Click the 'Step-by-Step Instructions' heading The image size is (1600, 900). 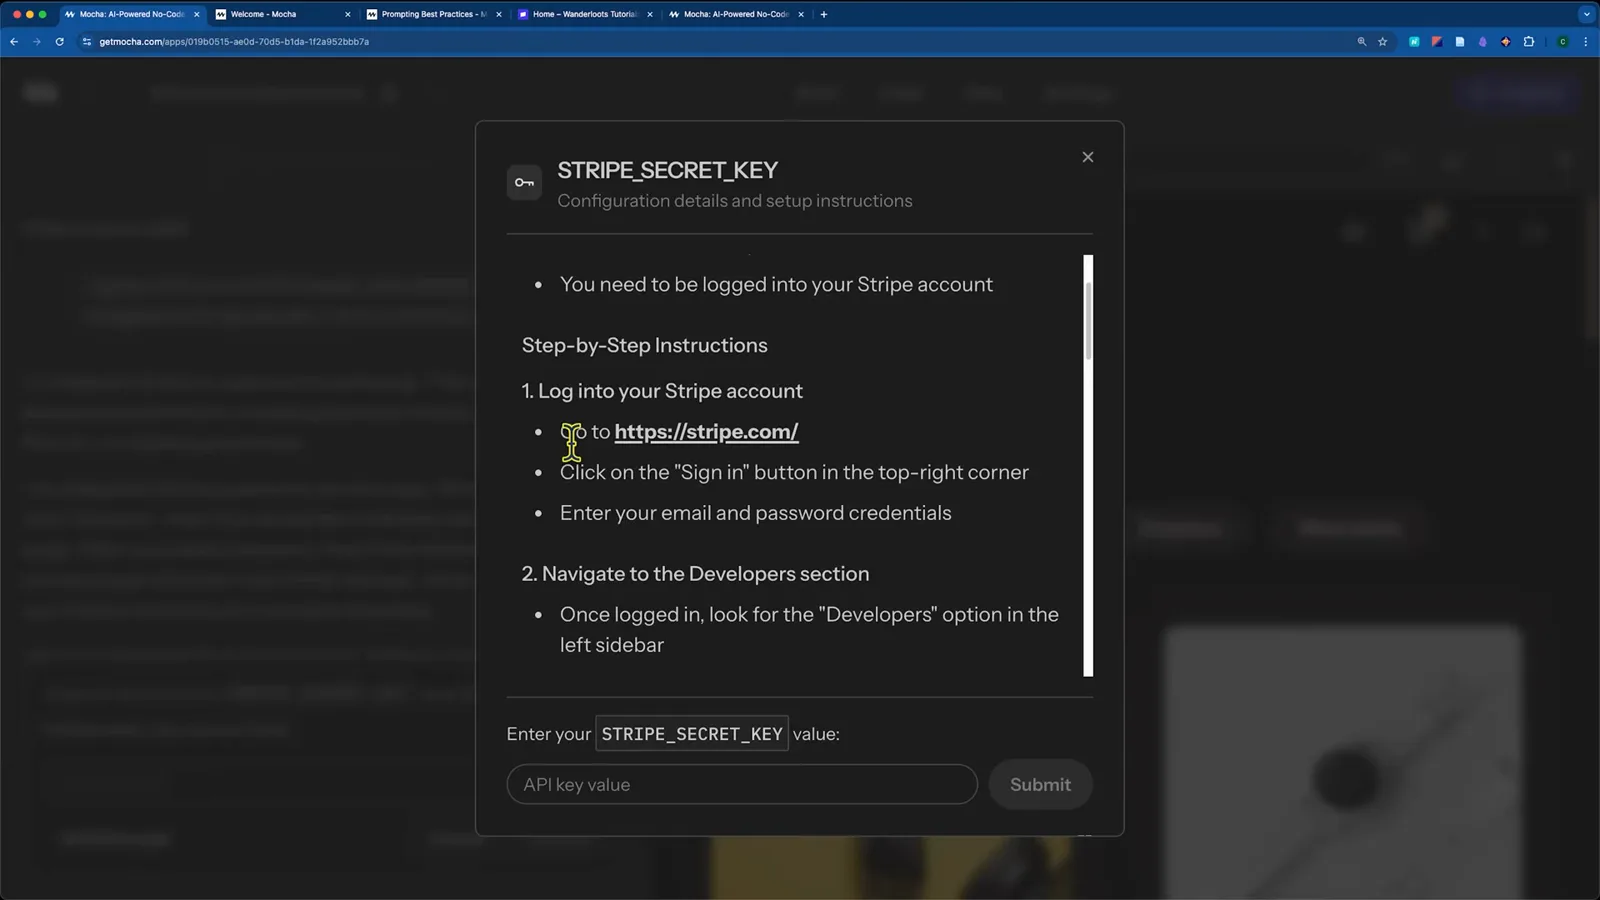[x=645, y=345]
